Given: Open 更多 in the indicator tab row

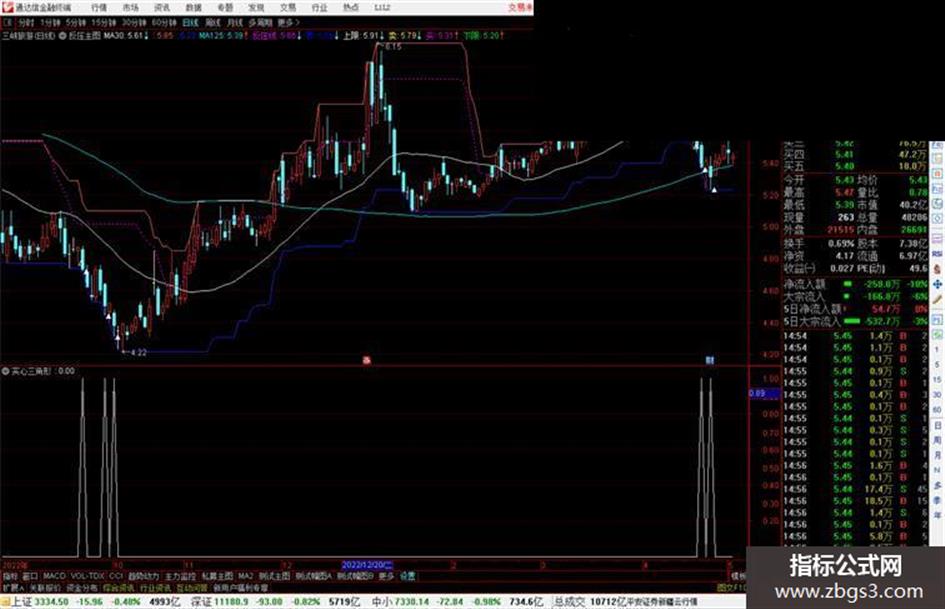Looking at the screenshot, I should coord(386,576).
